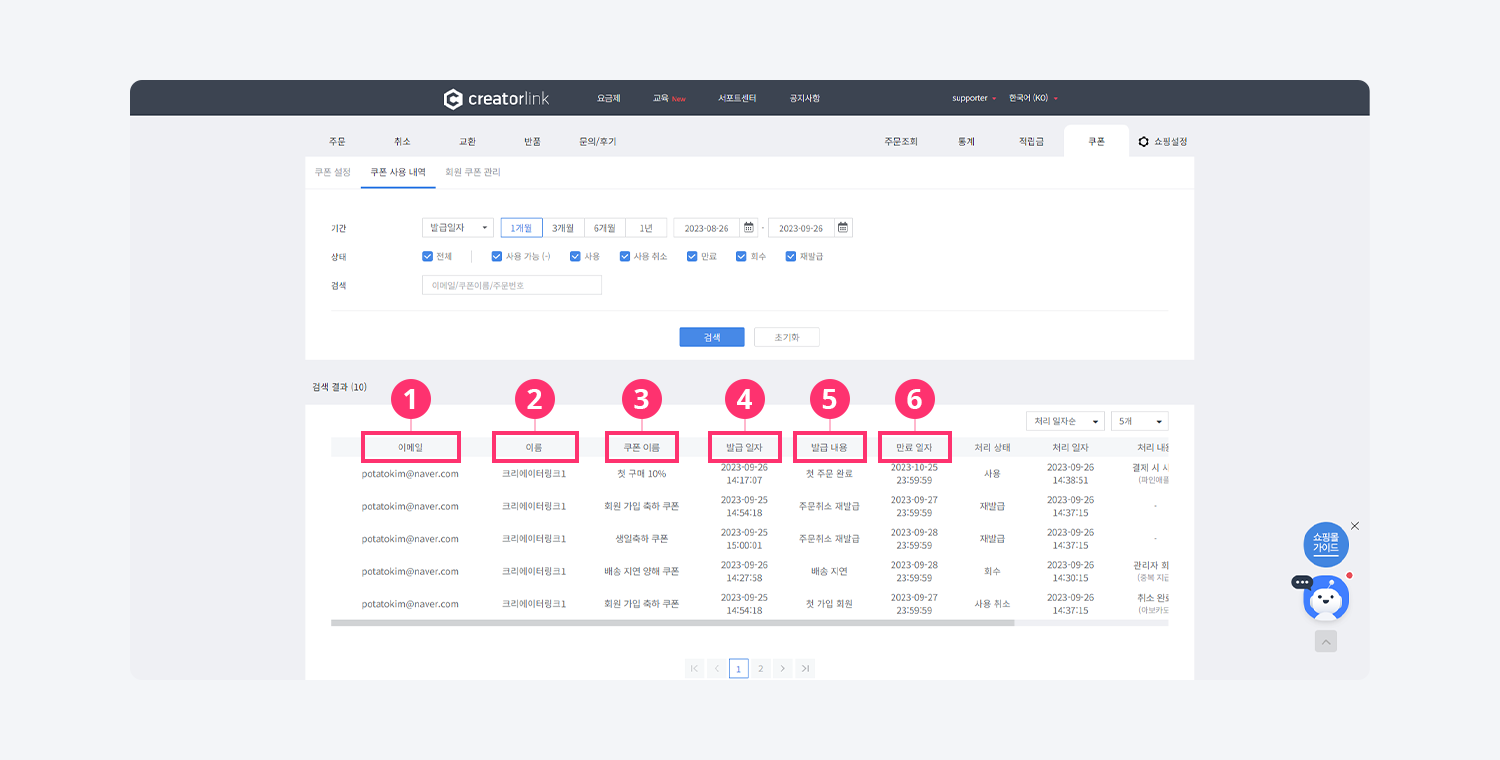Open the end date calendar picker icon

(843, 228)
